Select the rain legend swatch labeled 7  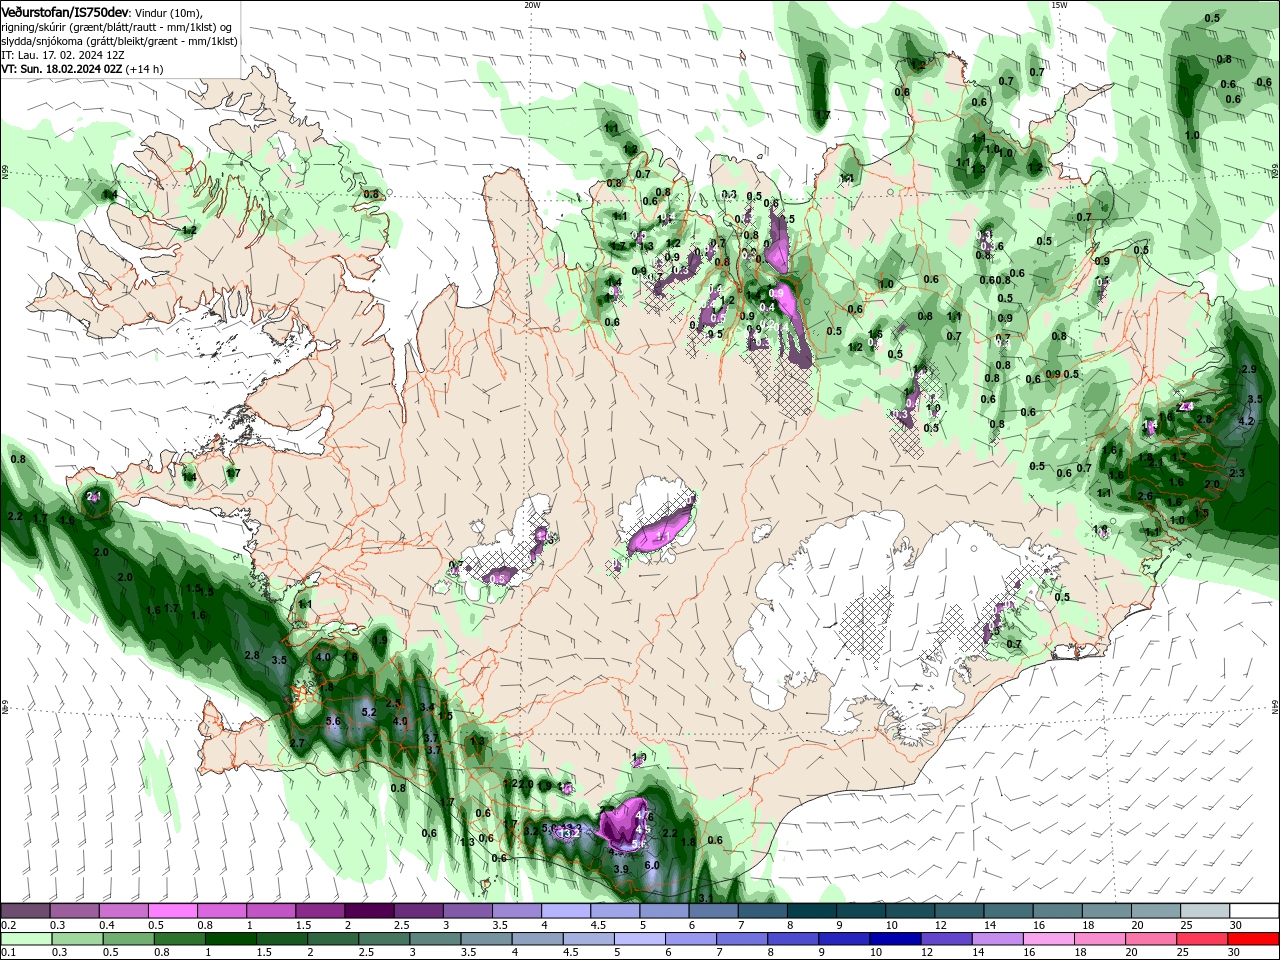point(742,939)
